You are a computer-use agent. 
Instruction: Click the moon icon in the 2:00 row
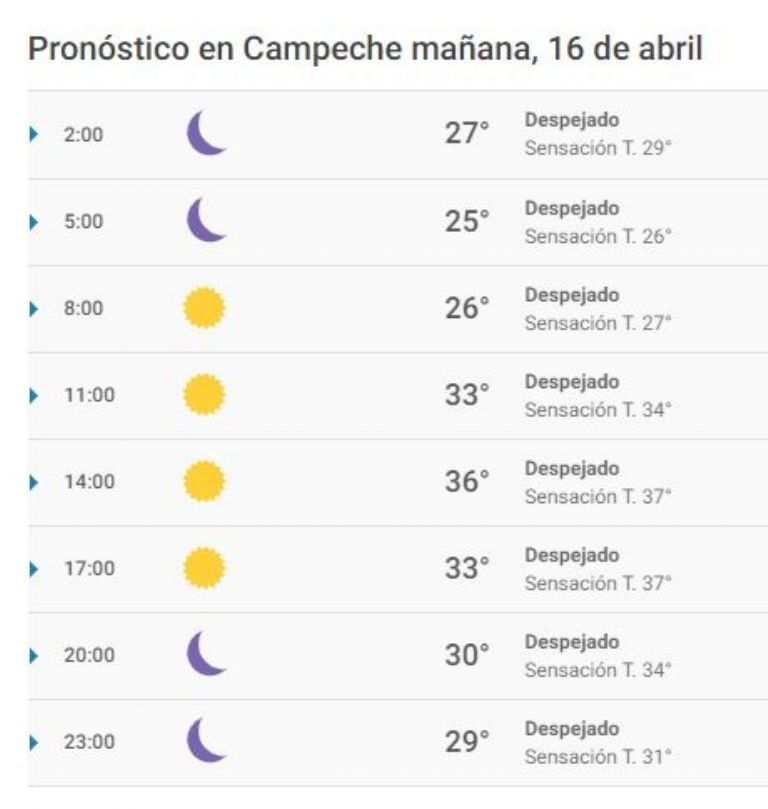coord(206,133)
